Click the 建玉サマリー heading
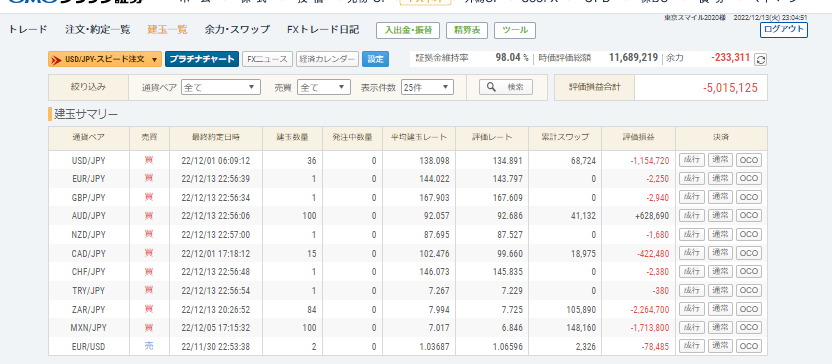The height and width of the screenshot is (364, 832). pos(86,114)
